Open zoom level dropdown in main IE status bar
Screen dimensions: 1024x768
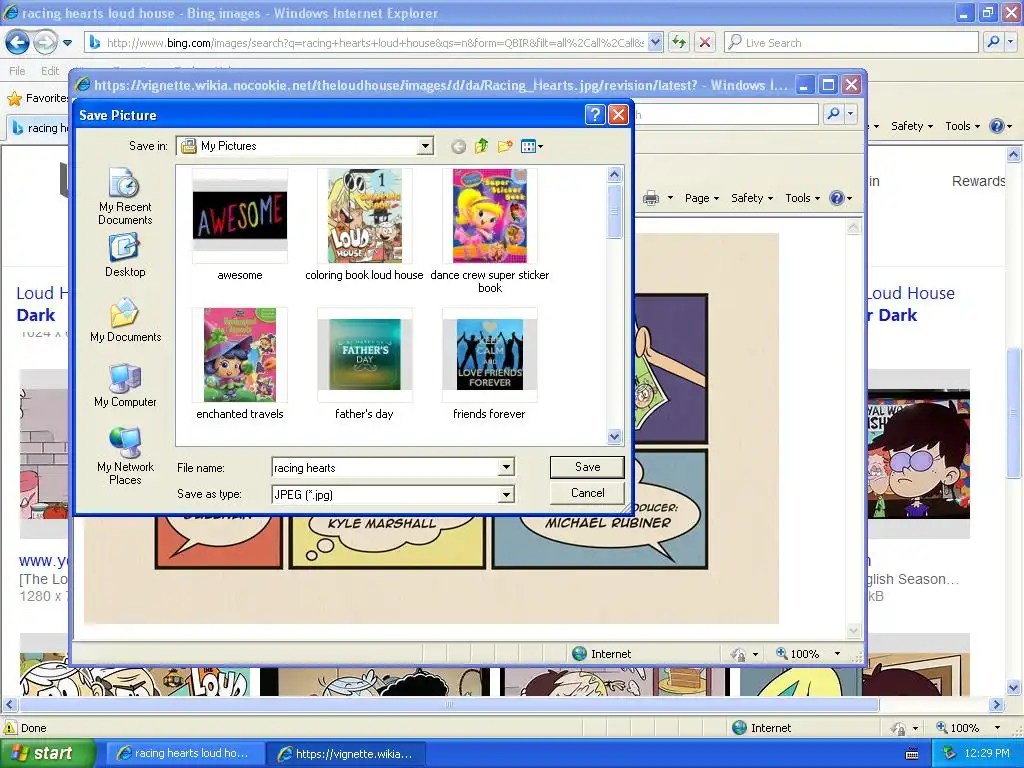[x=997, y=728]
